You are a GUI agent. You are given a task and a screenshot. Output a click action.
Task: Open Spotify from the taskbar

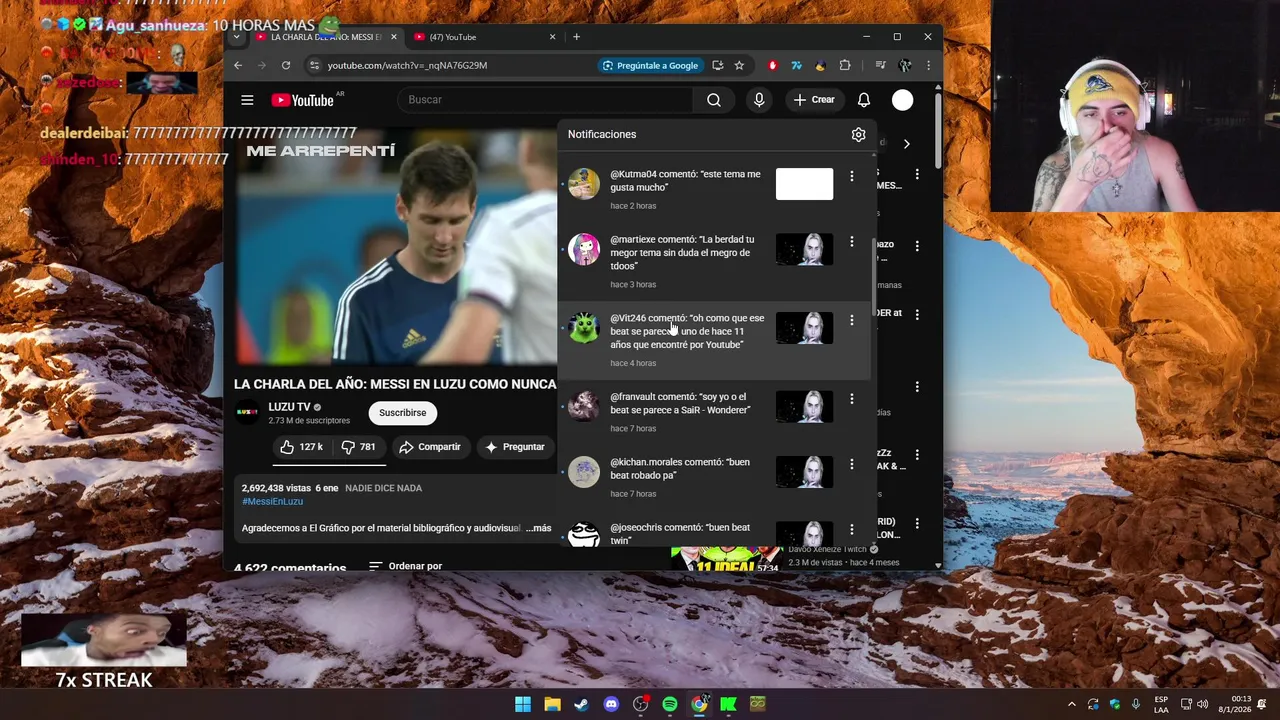pyautogui.click(x=670, y=704)
